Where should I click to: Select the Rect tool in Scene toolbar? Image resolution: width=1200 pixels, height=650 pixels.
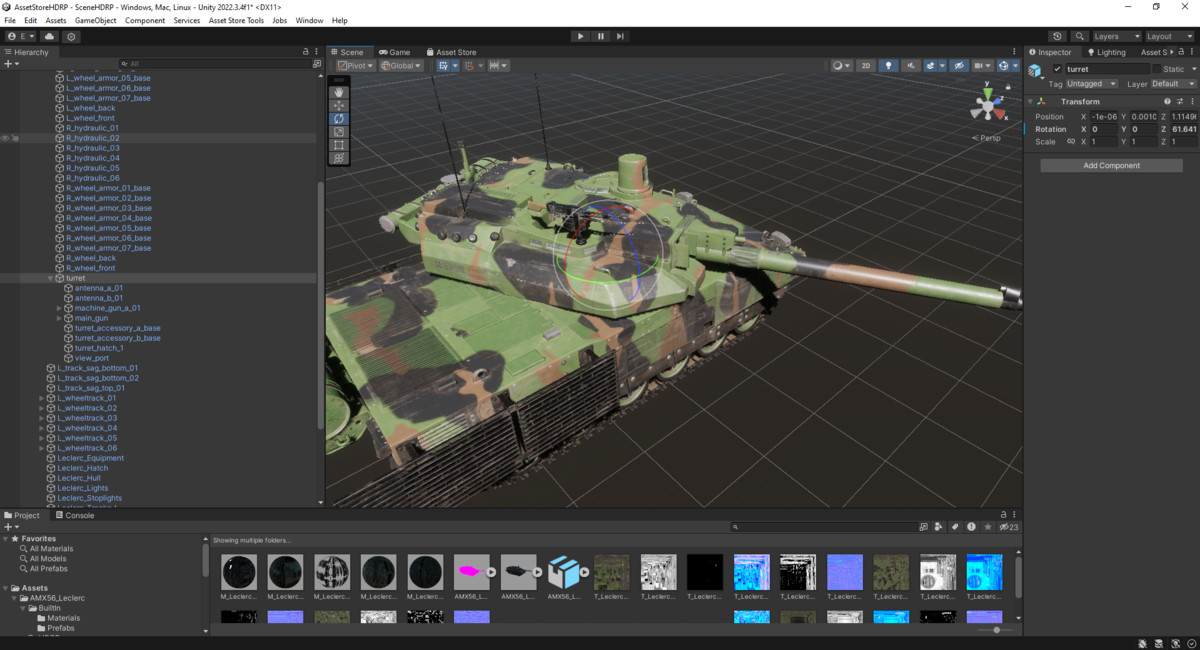[x=339, y=144]
